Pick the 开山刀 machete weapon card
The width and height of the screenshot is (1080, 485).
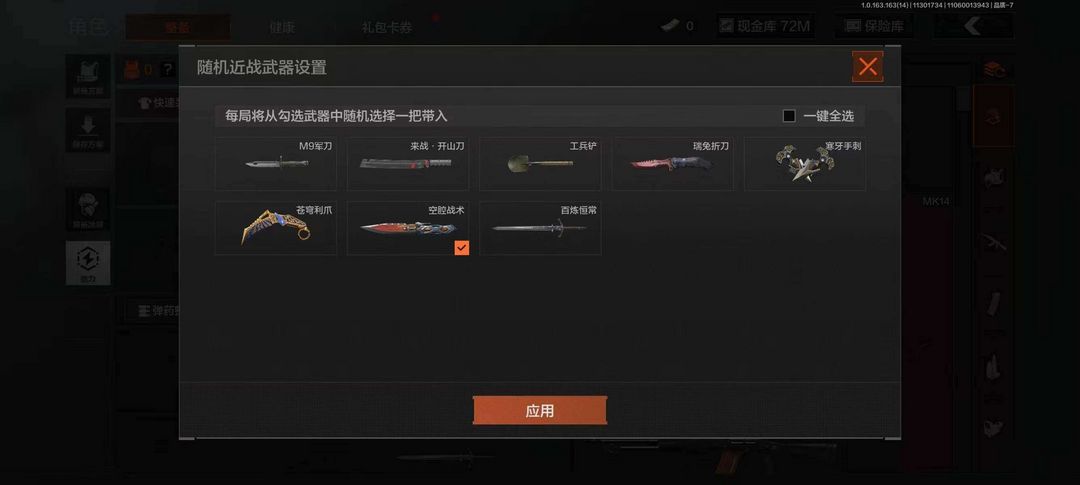[x=408, y=163]
